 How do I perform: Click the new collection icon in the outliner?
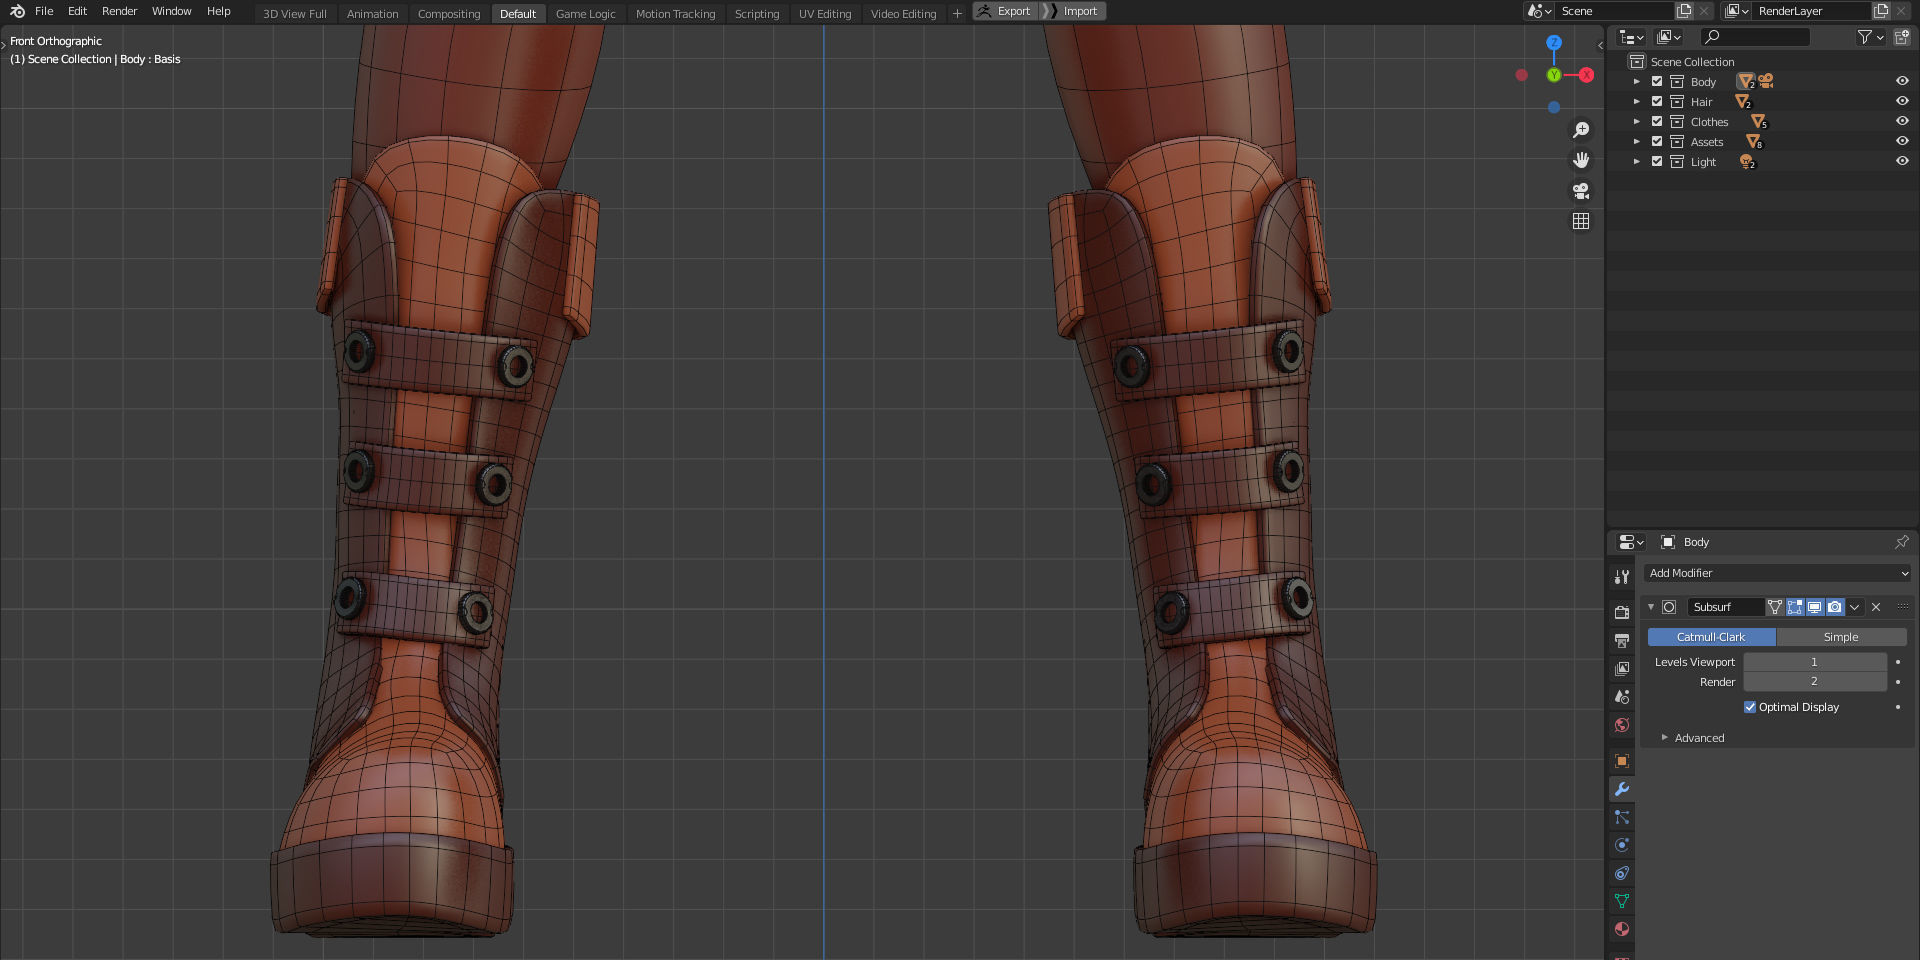tap(1902, 37)
